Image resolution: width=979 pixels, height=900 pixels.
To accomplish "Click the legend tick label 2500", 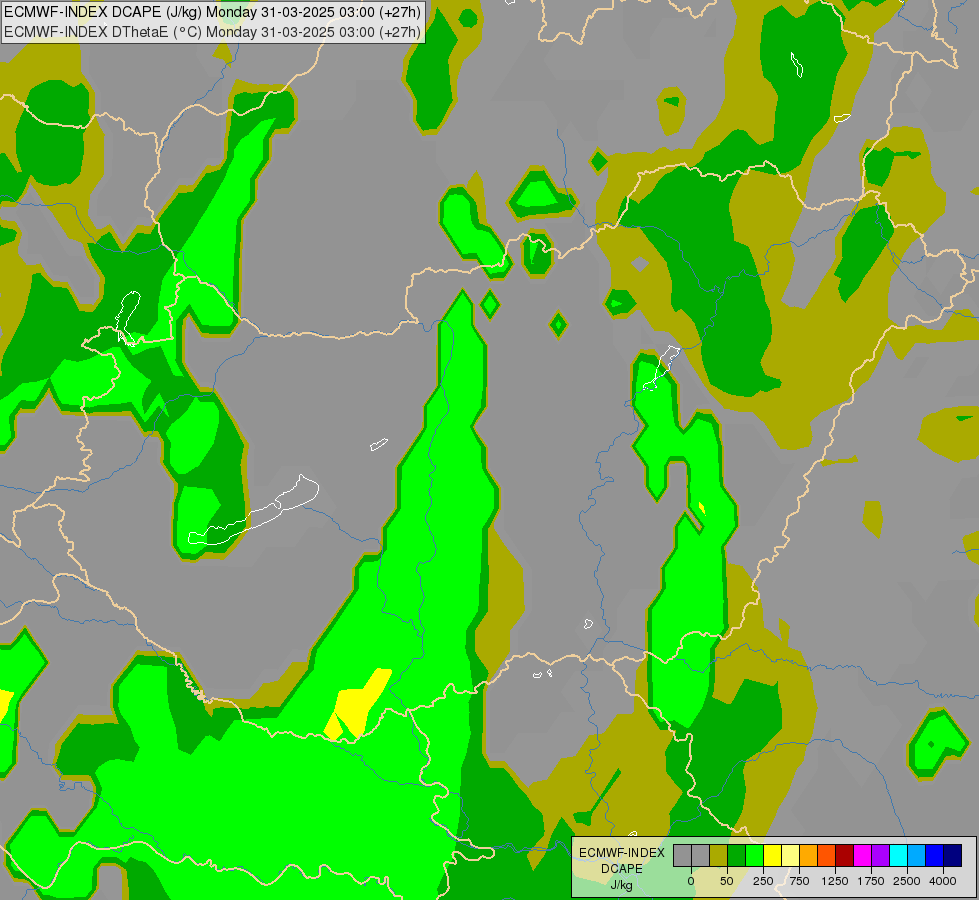I will (907, 881).
